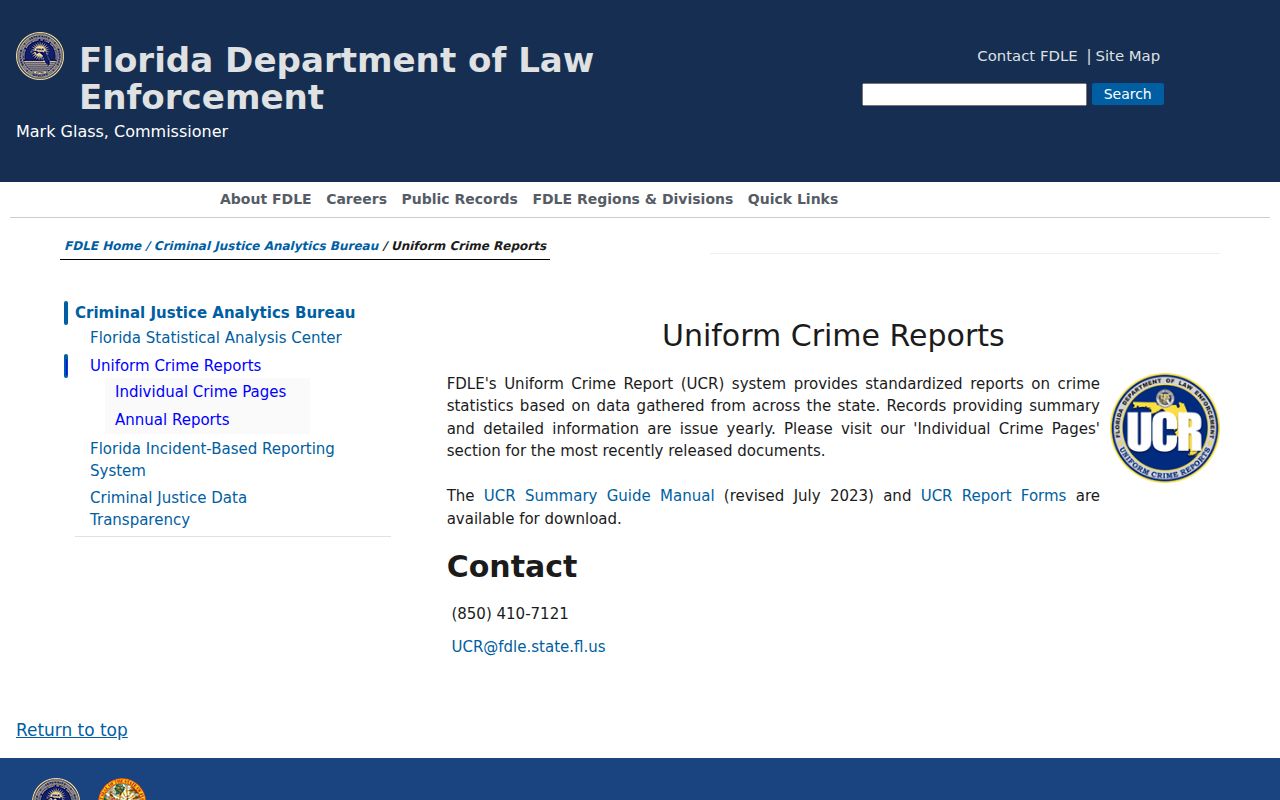Click the Search button
1280x800 pixels.
tap(1128, 94)
